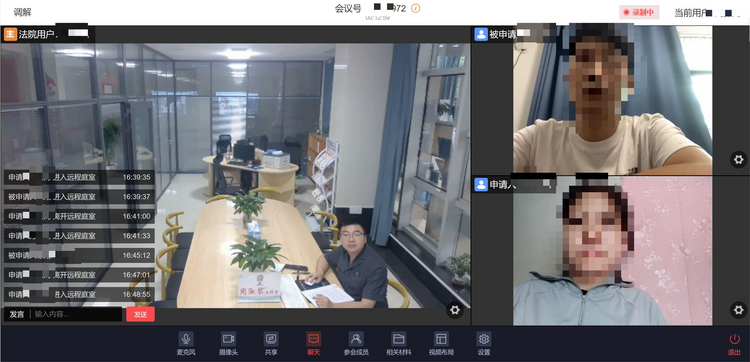Open the settings (设置) gear in toolbar
The height and width of the screenshot is (362, 750).
pyautogui.click(x=484, y=343)
